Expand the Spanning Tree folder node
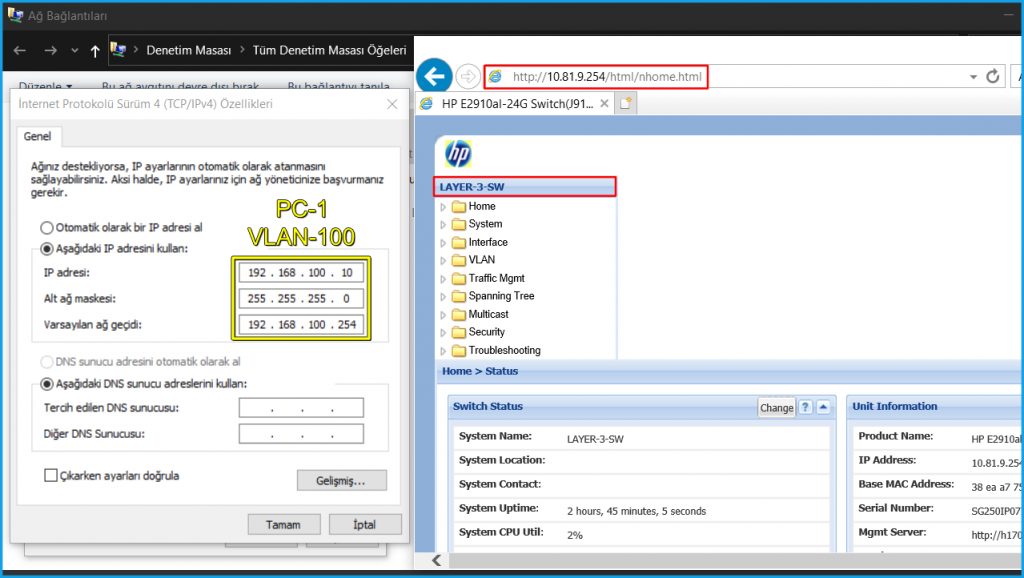The width and height of the screenshot is (1024, 578). (x=443, y=297)
